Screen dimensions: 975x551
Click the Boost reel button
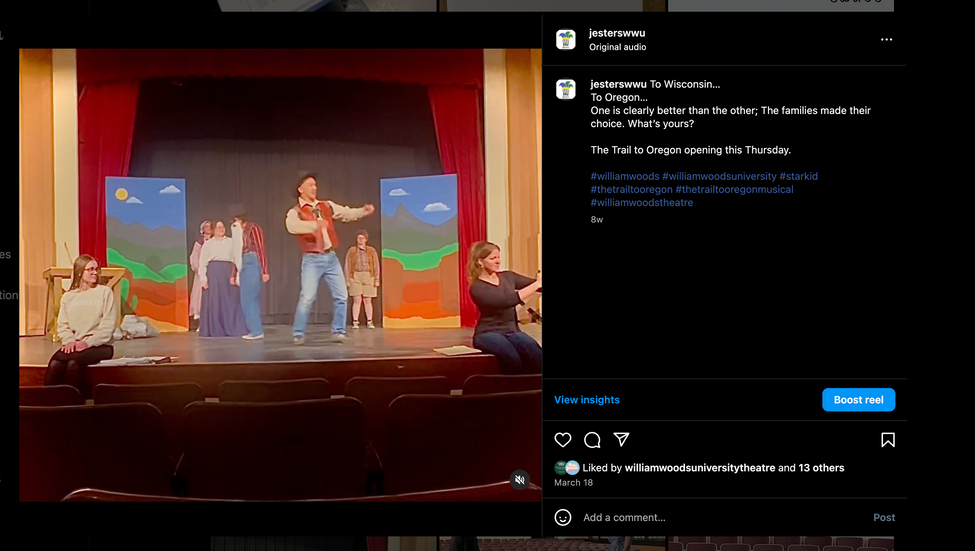[858, 400]
